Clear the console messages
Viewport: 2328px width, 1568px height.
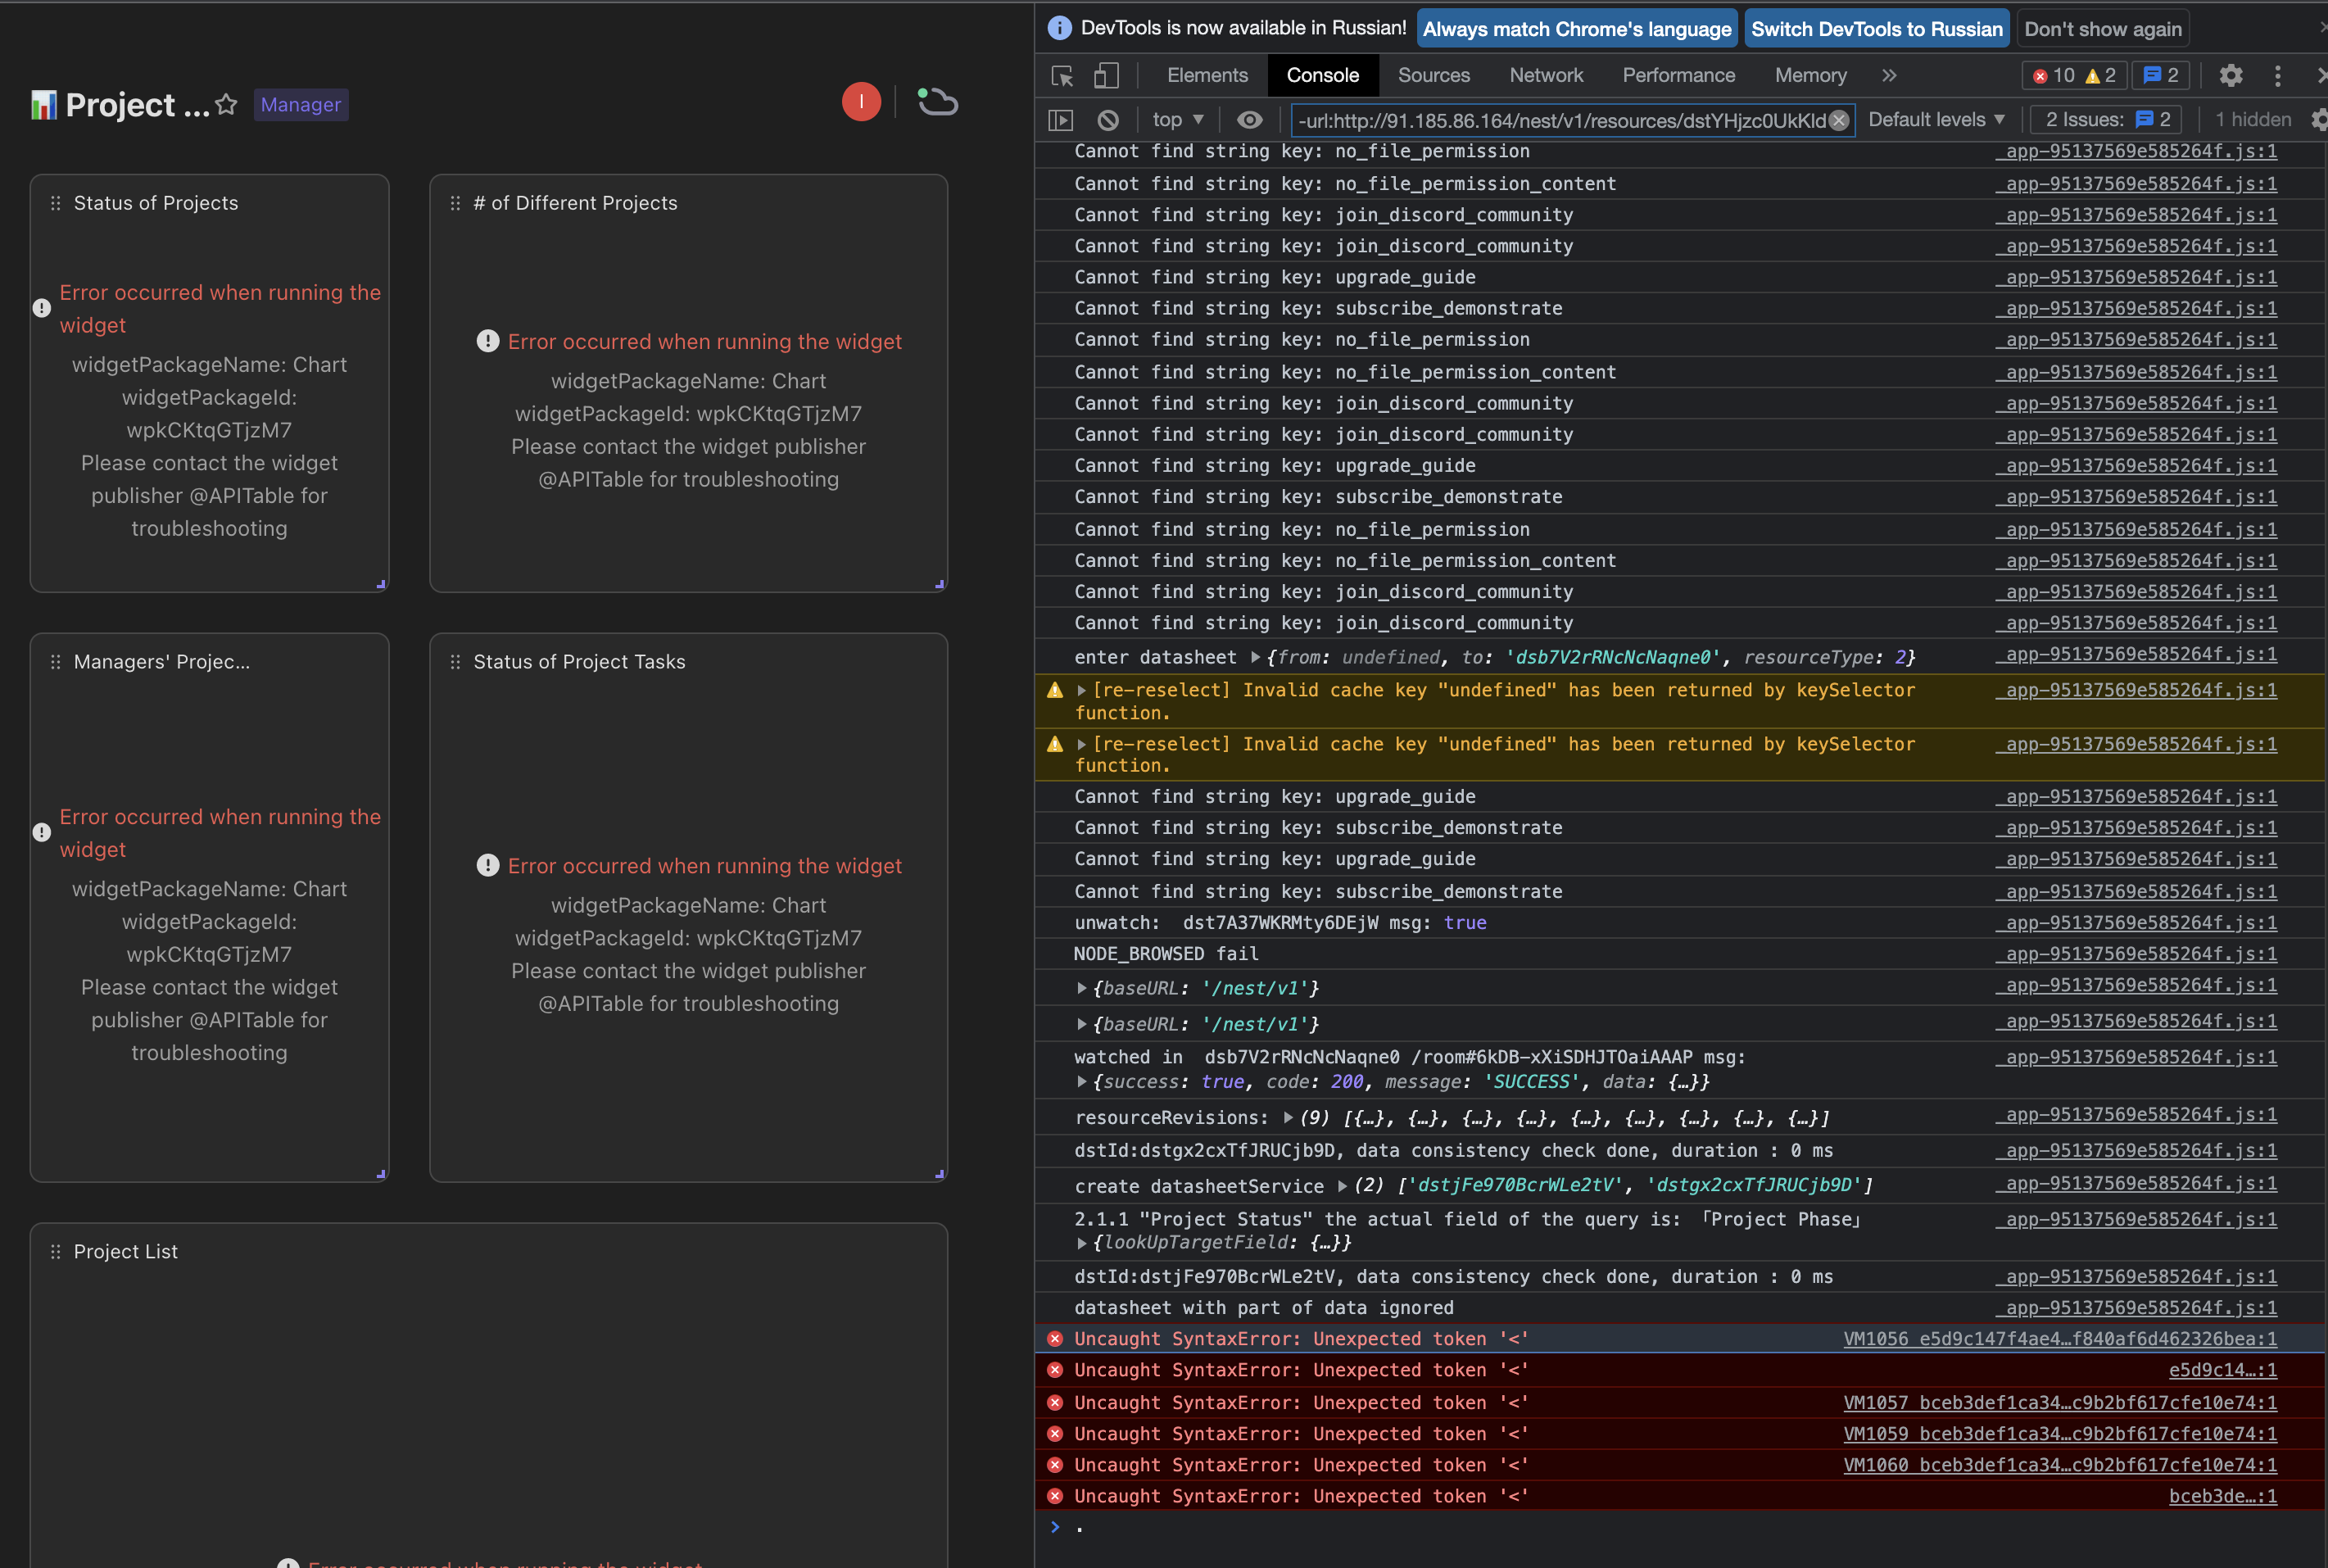pos(1107,119)
